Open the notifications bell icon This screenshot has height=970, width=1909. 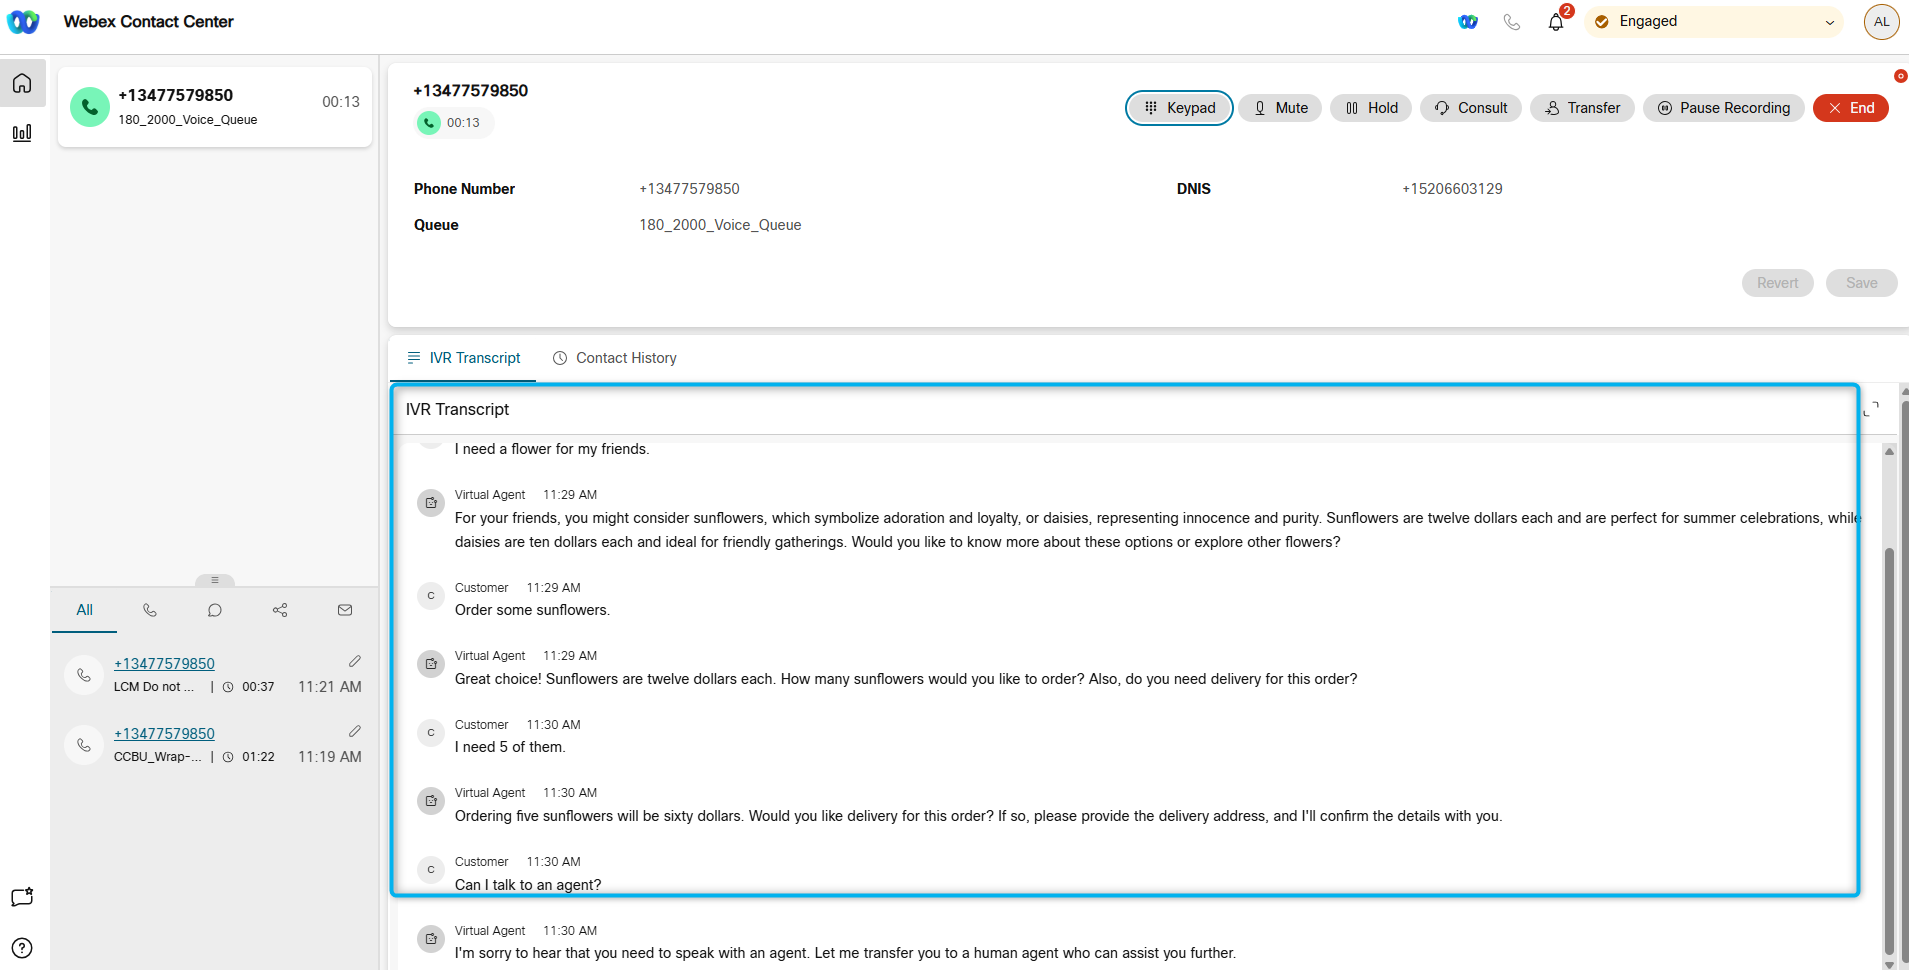[1555, 22]
